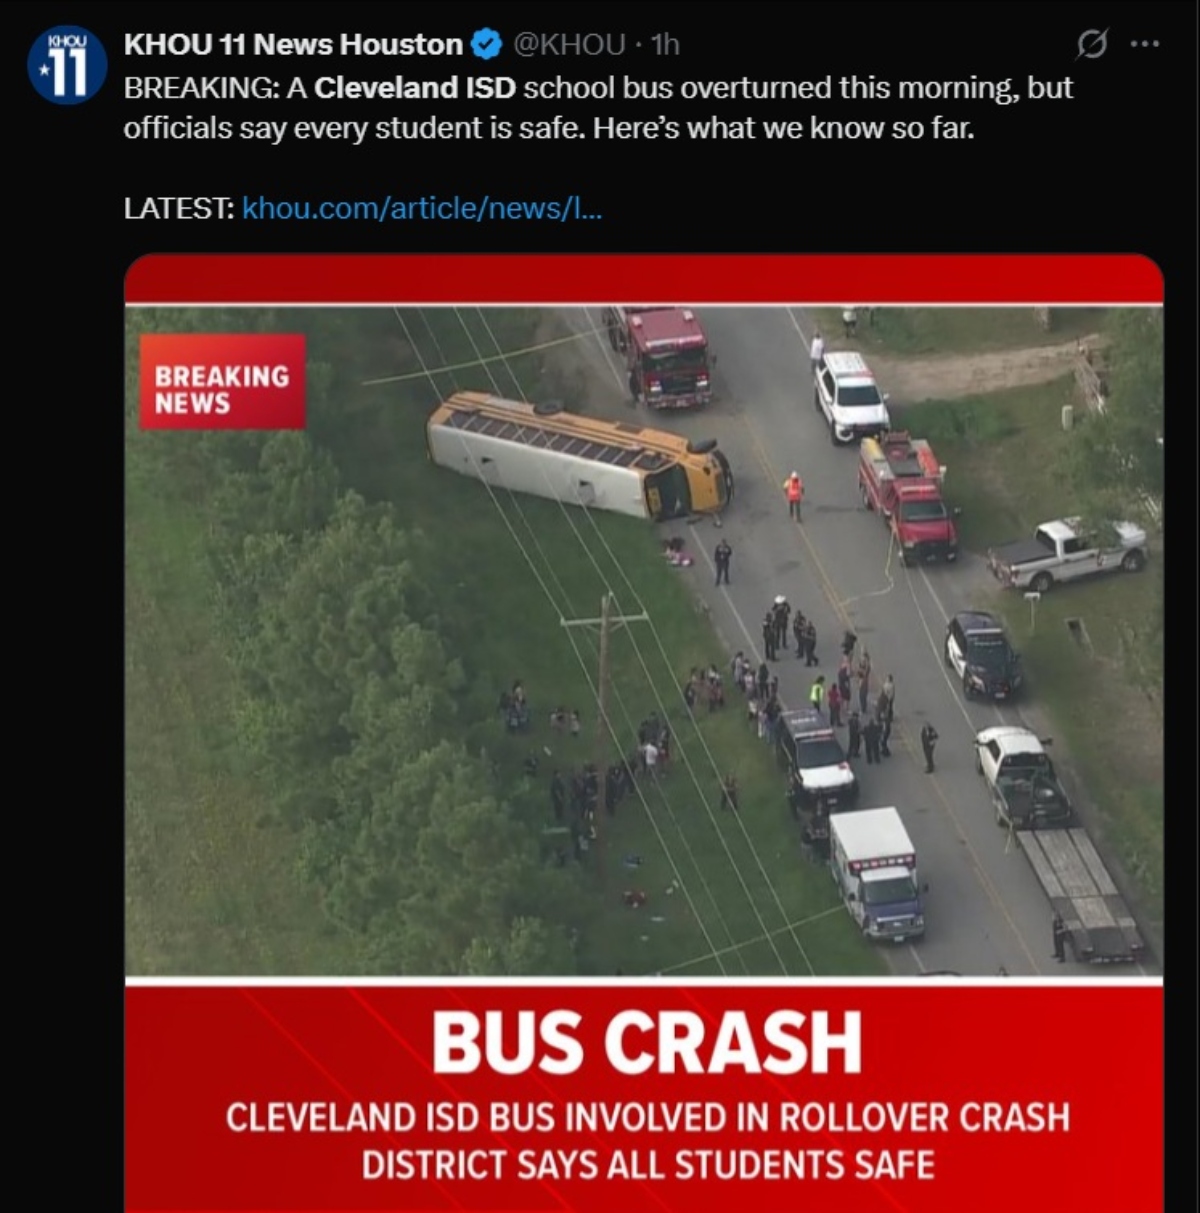
Task: Follow the khou.com/article/news link
Action: pos(422,208)
